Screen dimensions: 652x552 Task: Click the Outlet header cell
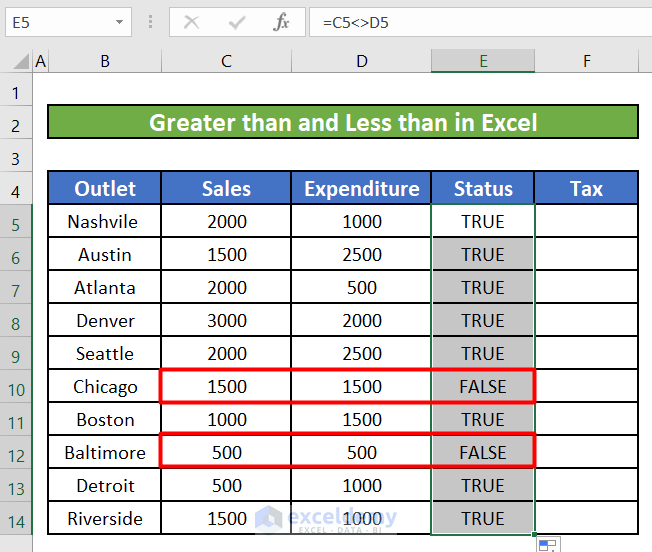pos(105,188)
